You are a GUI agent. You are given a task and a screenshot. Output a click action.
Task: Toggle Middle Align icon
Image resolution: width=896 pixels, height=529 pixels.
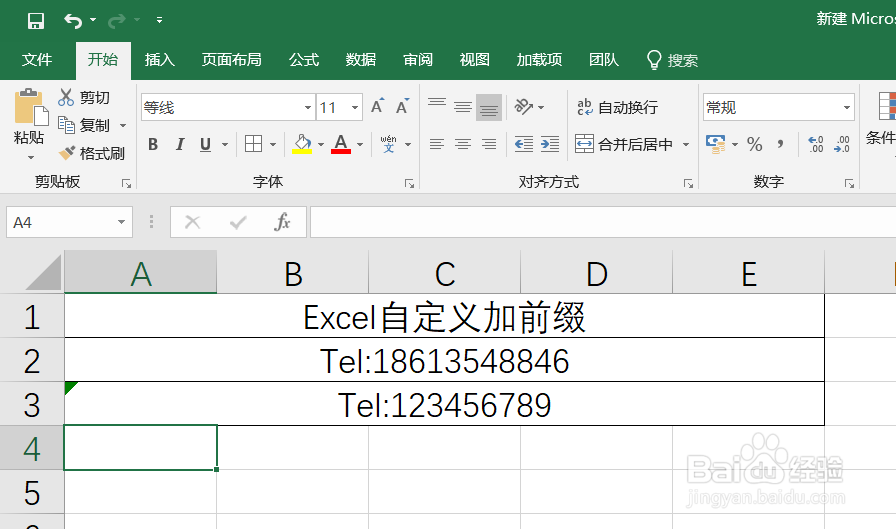[x=463, y=106]
